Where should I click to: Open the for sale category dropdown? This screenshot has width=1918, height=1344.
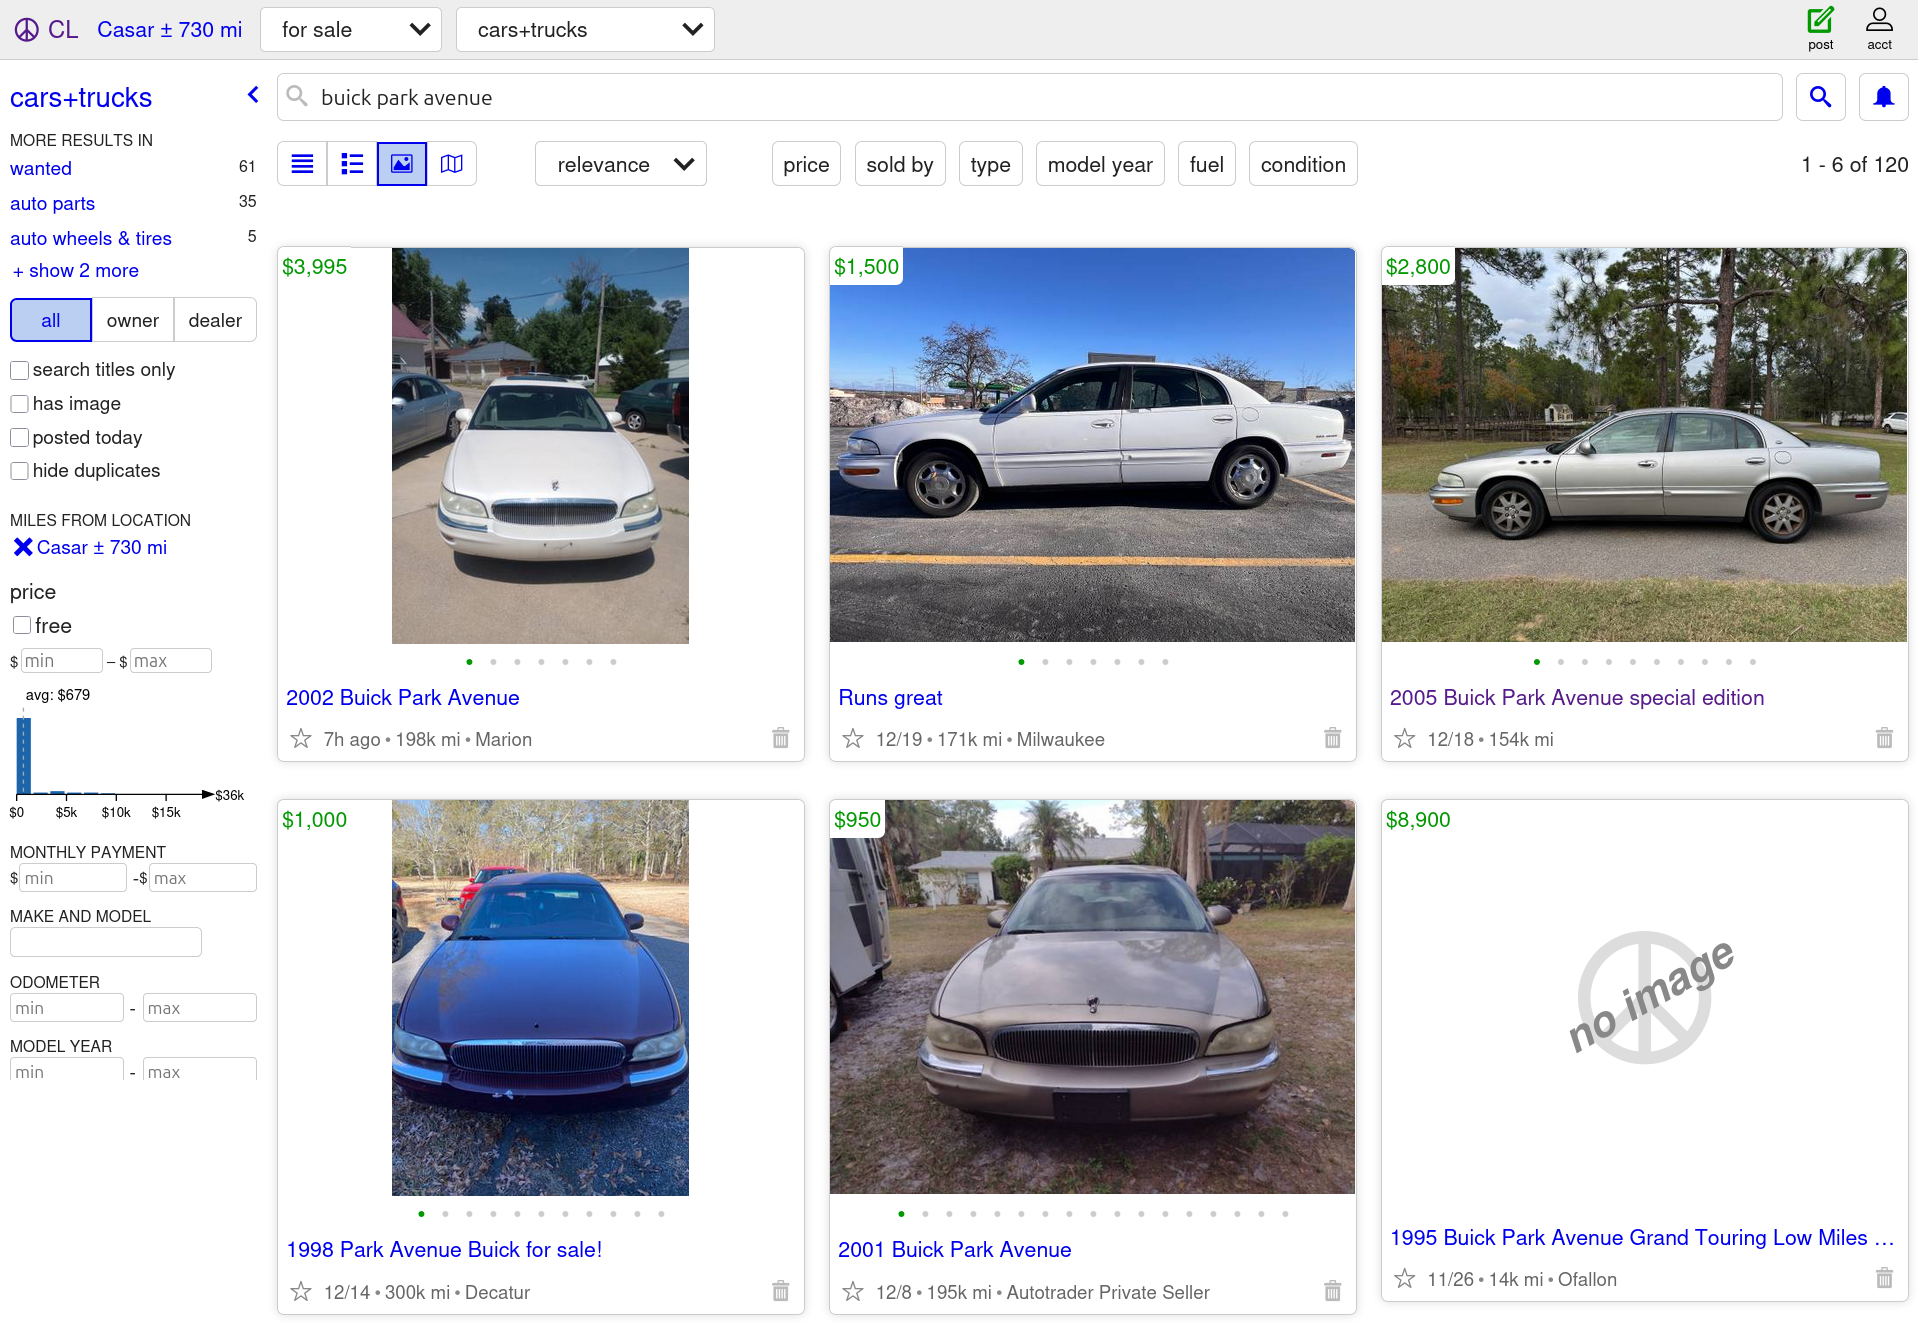coord(352,30)
